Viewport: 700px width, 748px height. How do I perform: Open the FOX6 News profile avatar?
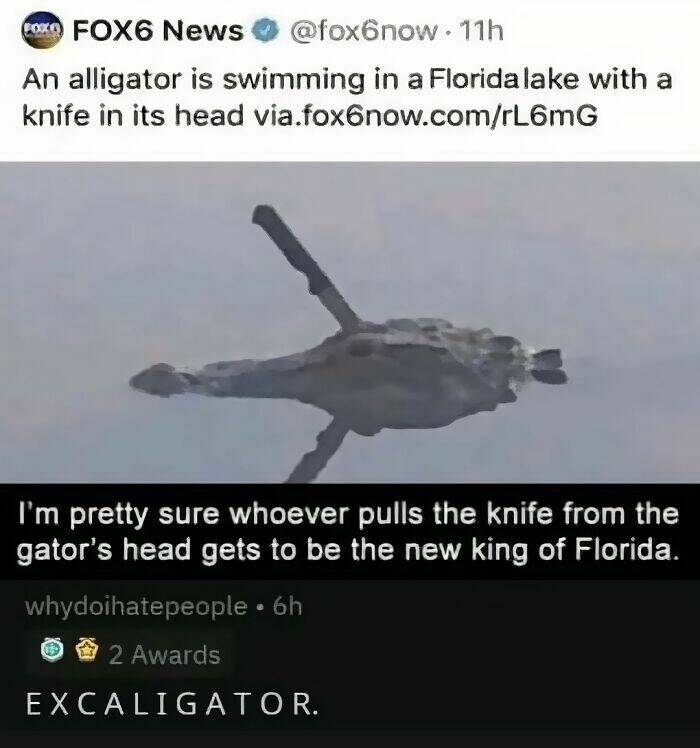coord(42,32)
